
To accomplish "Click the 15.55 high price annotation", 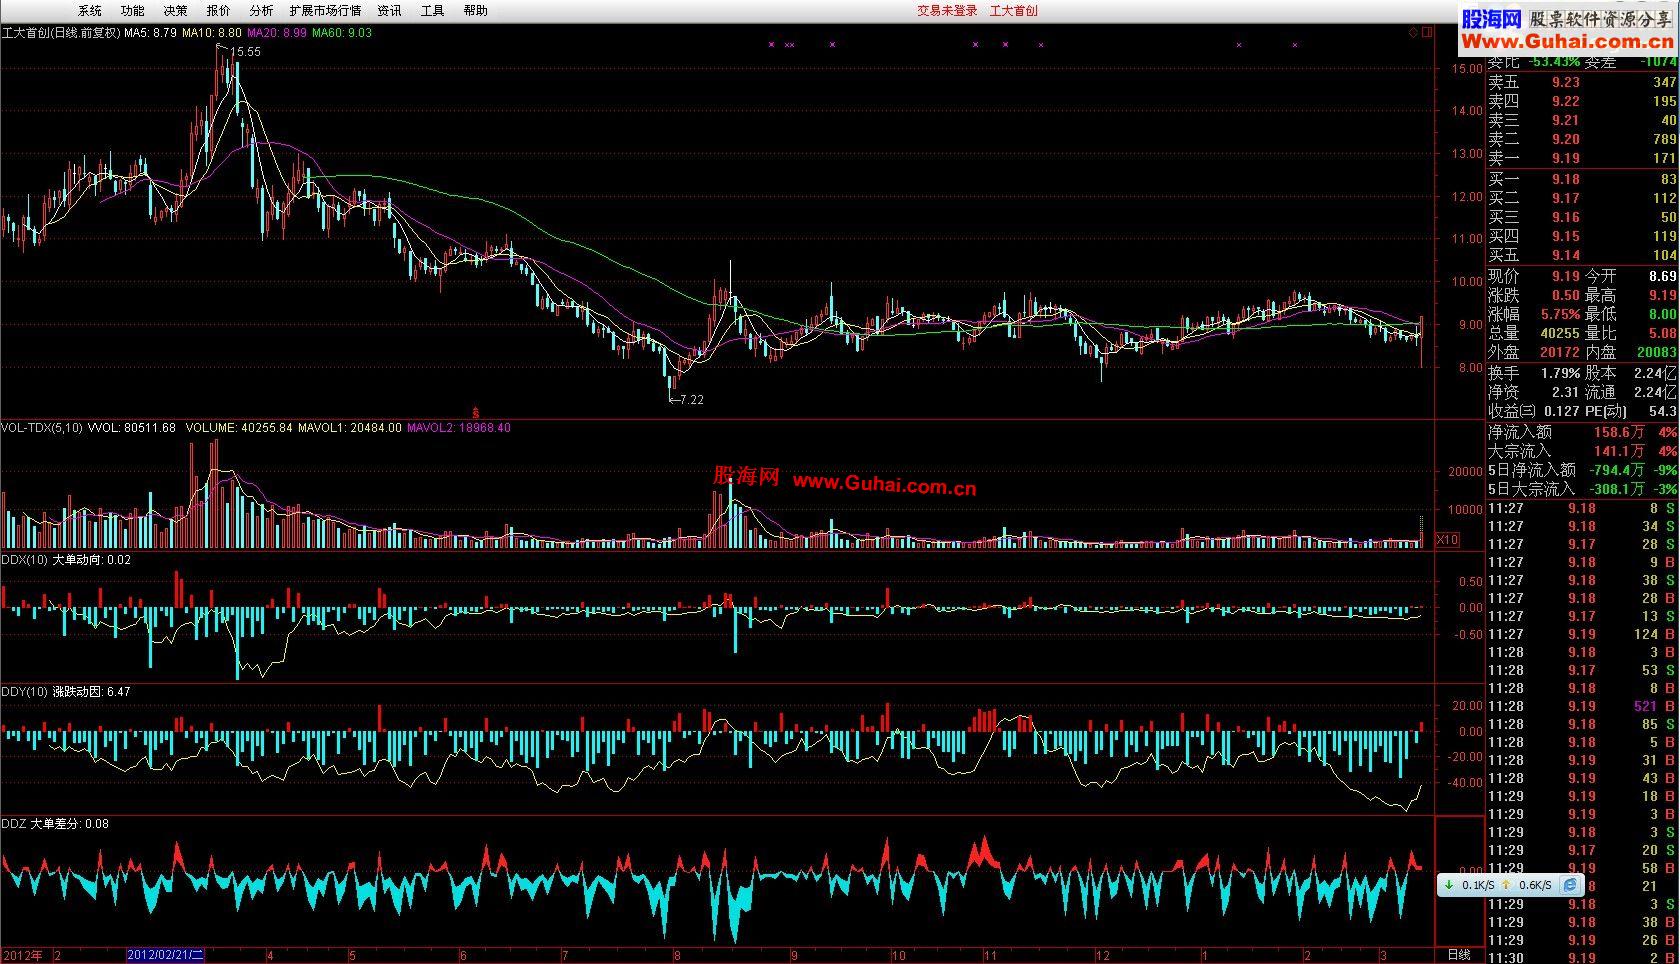I will [245, 52].
